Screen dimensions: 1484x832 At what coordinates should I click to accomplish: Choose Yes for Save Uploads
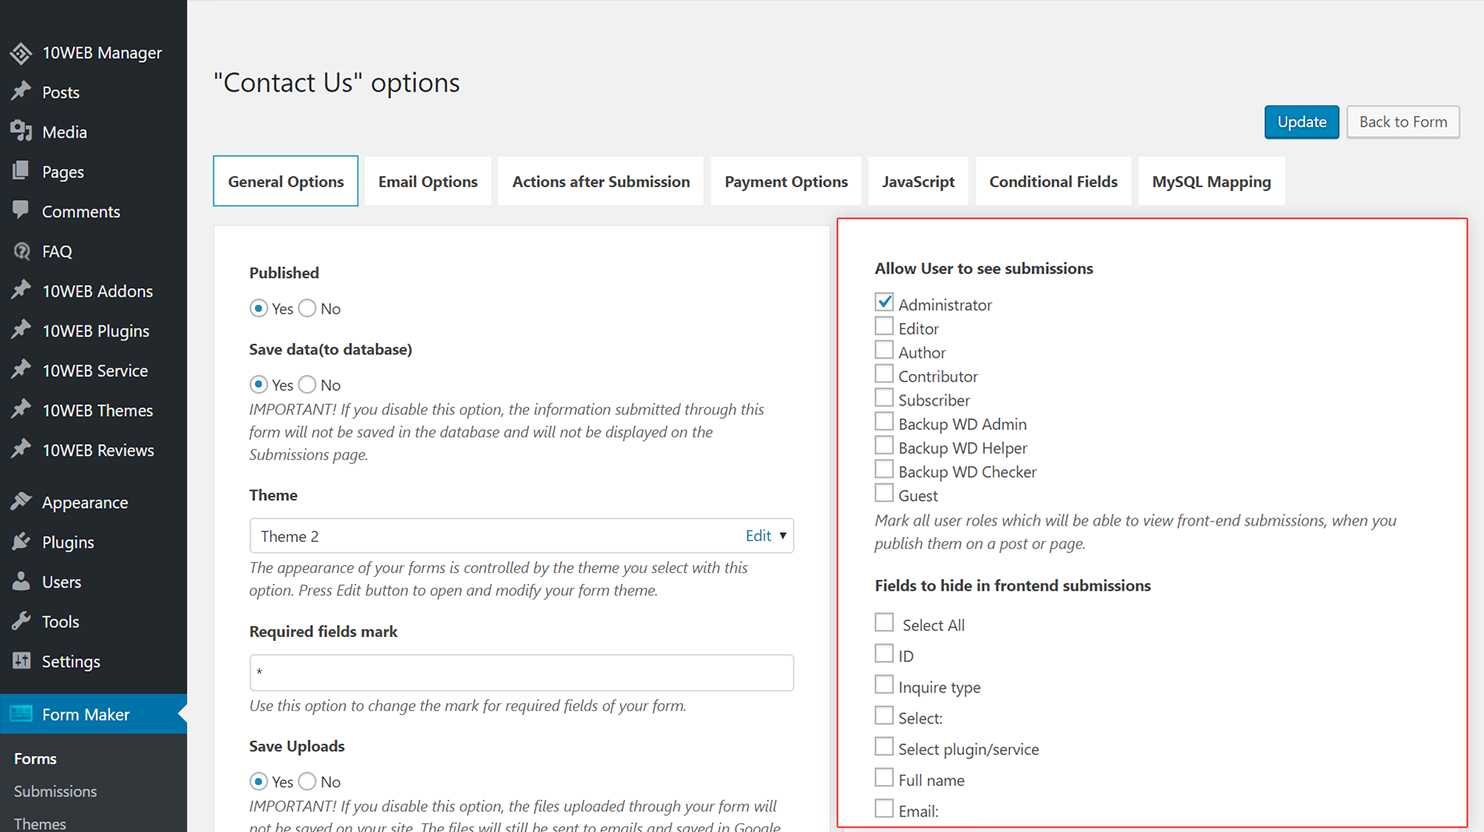tap(259, 781)
